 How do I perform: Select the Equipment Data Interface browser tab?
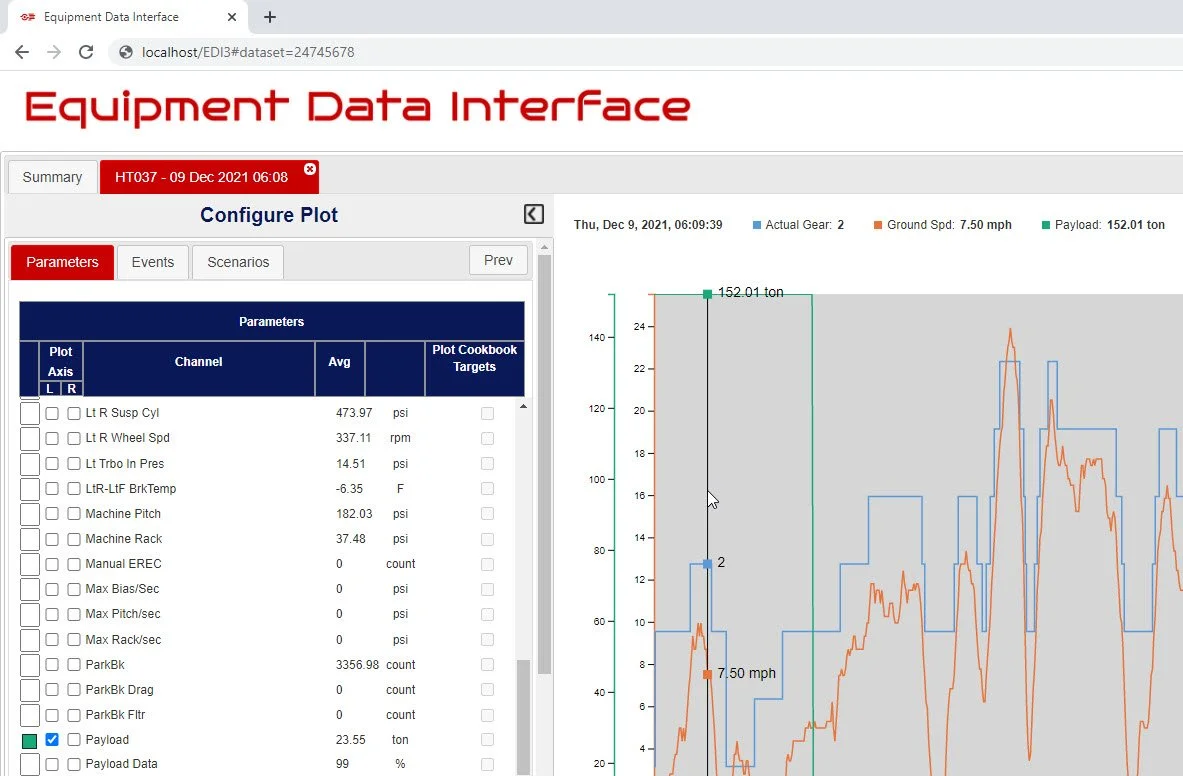[127, 17]
